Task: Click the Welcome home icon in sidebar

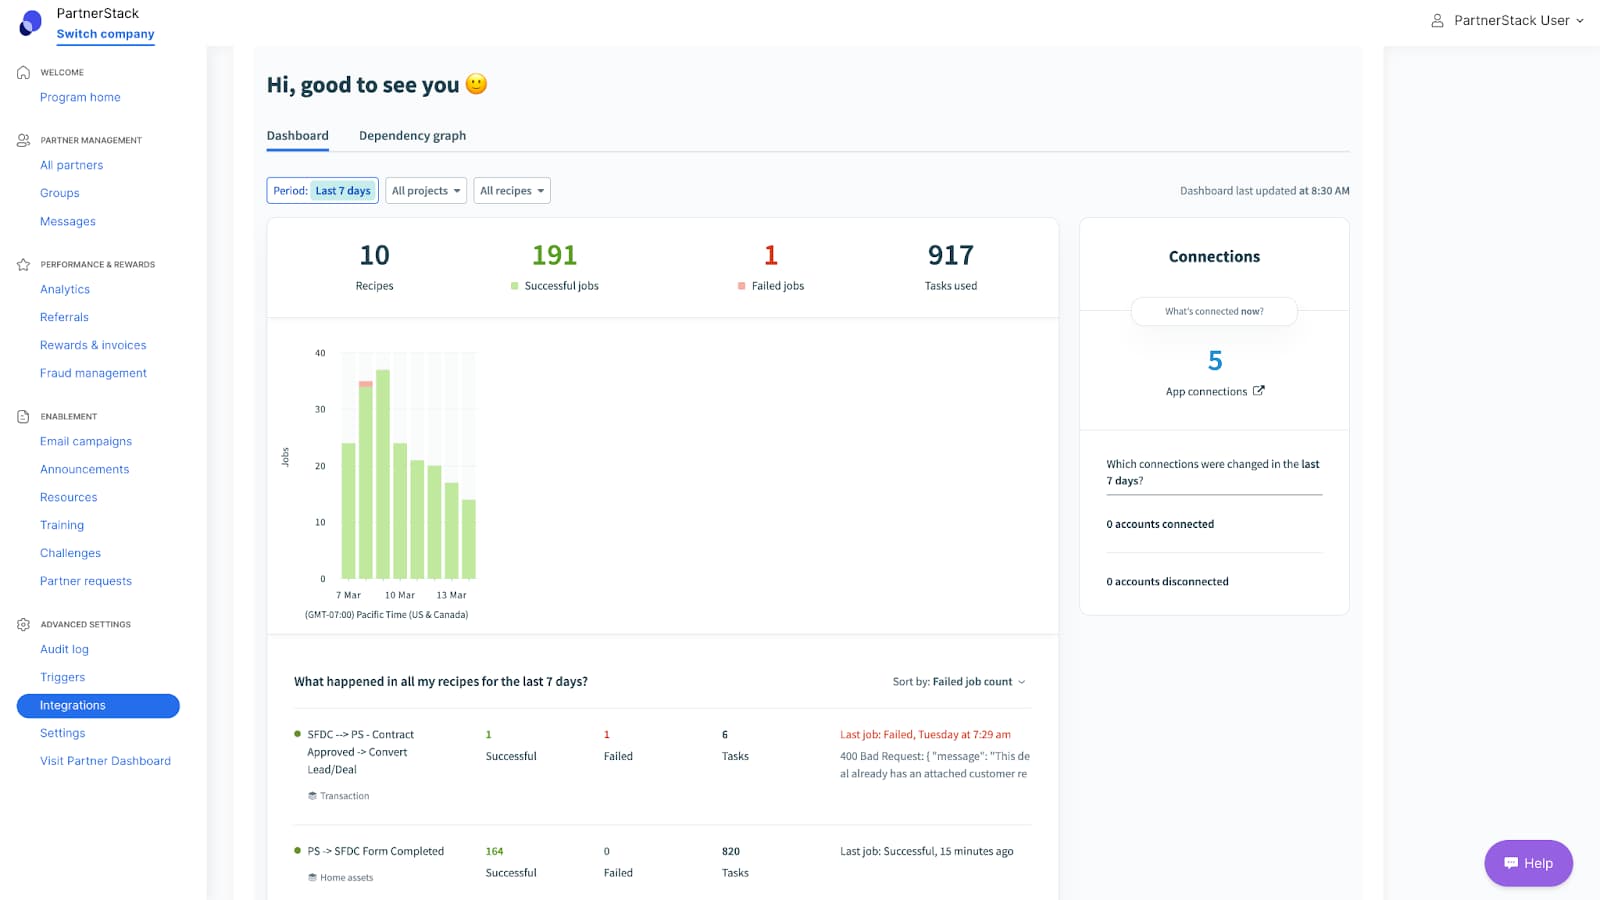Action: 22,71
